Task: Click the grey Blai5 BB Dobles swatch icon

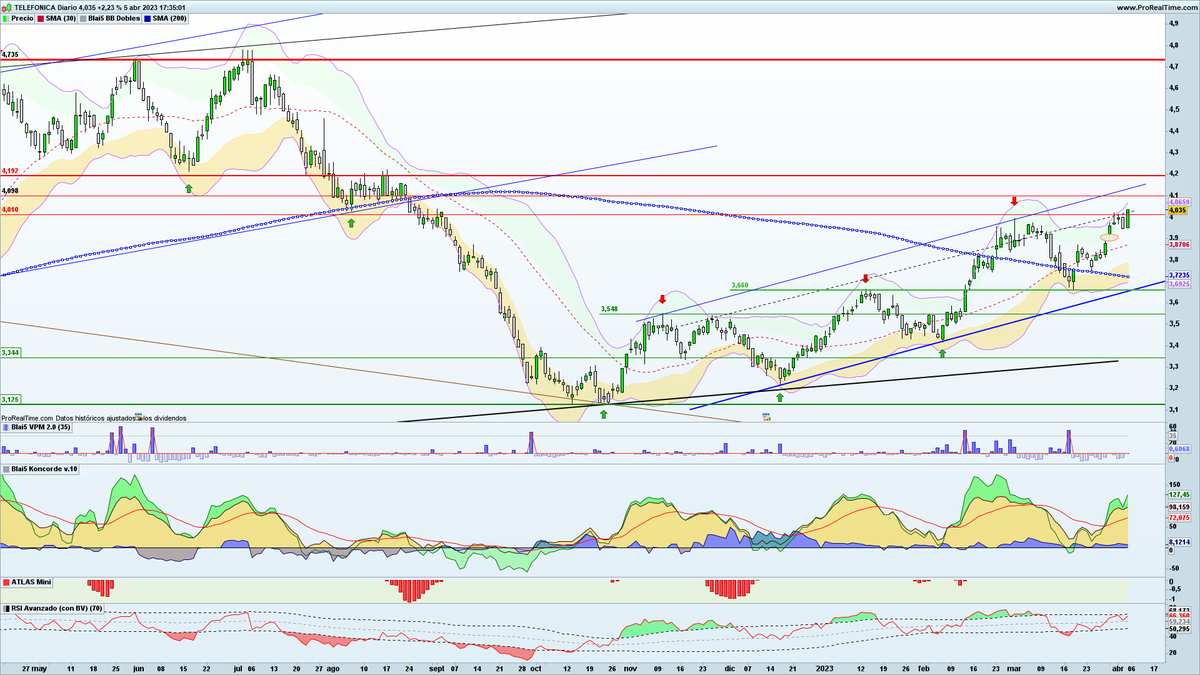Action: pyautogui.click(x=84, y=19)
